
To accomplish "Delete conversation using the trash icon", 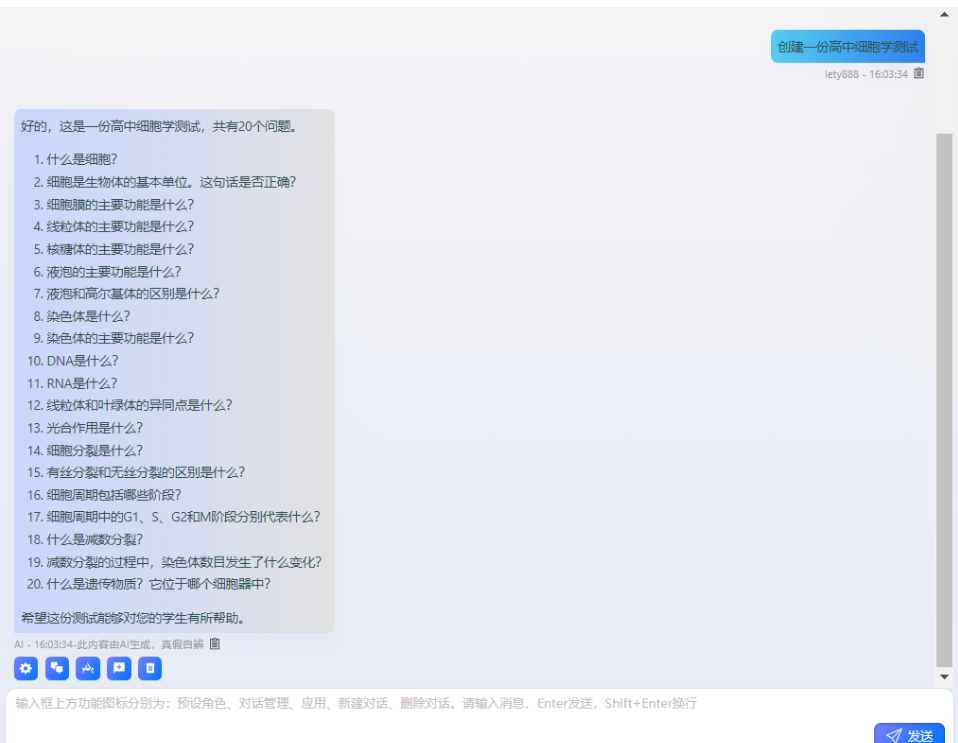I will click(150, 668).
